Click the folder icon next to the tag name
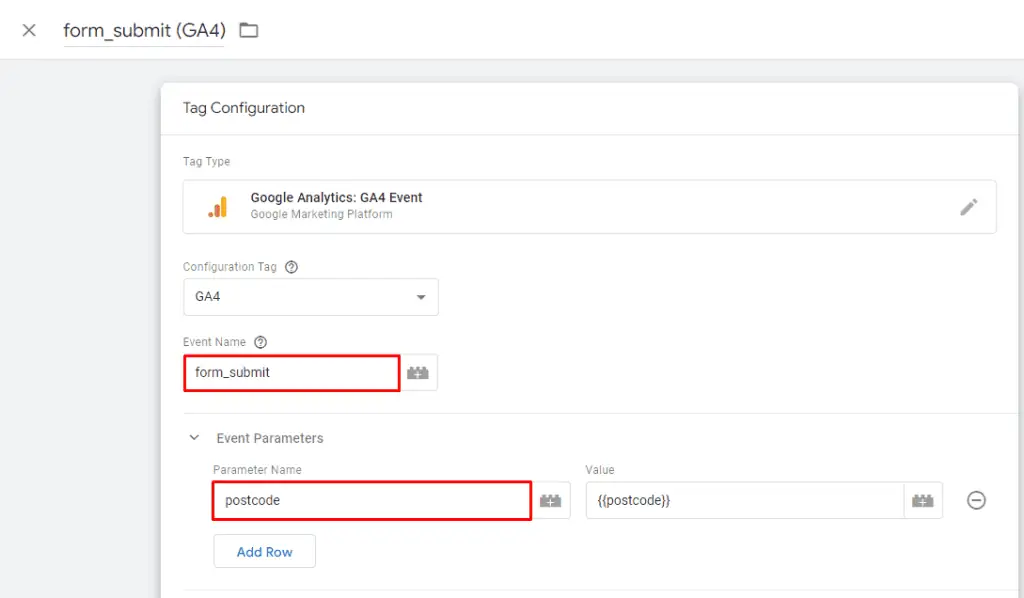The width and height of the screenshot is (1024, 598). (247, 30)
